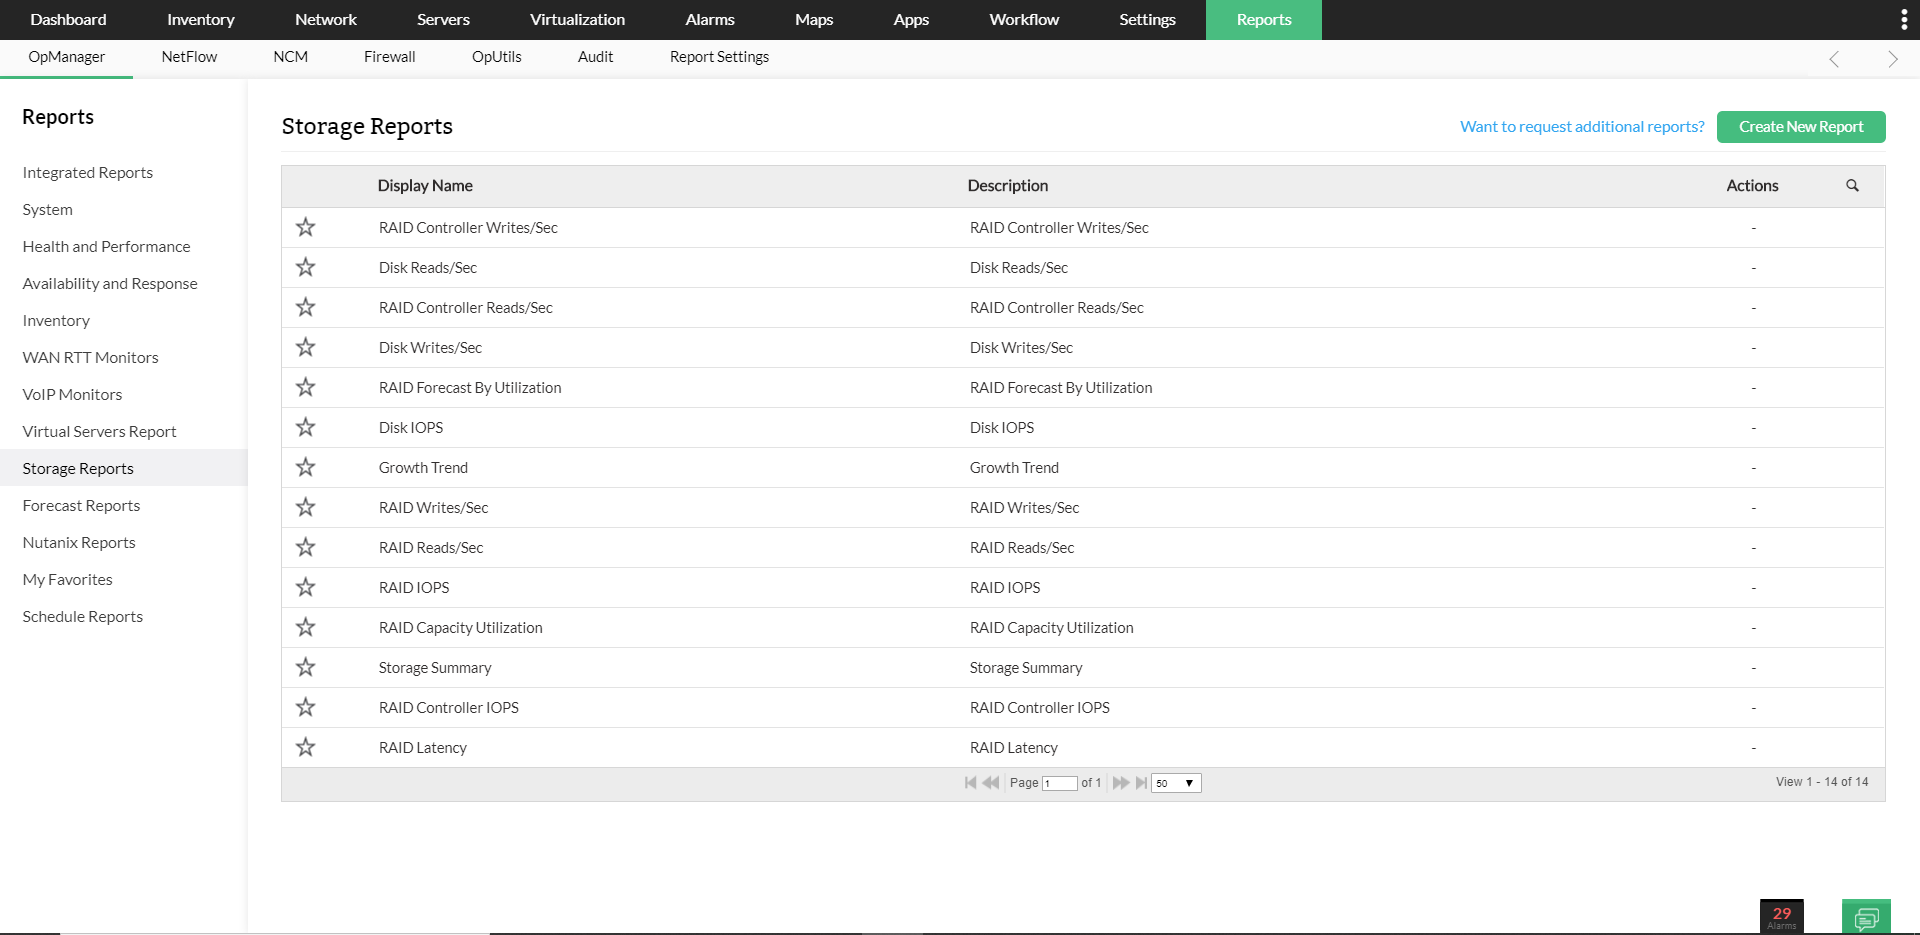Select the Reports top tab
The height and width of the screenshot is (935, 1920).
coord(1264,20)
